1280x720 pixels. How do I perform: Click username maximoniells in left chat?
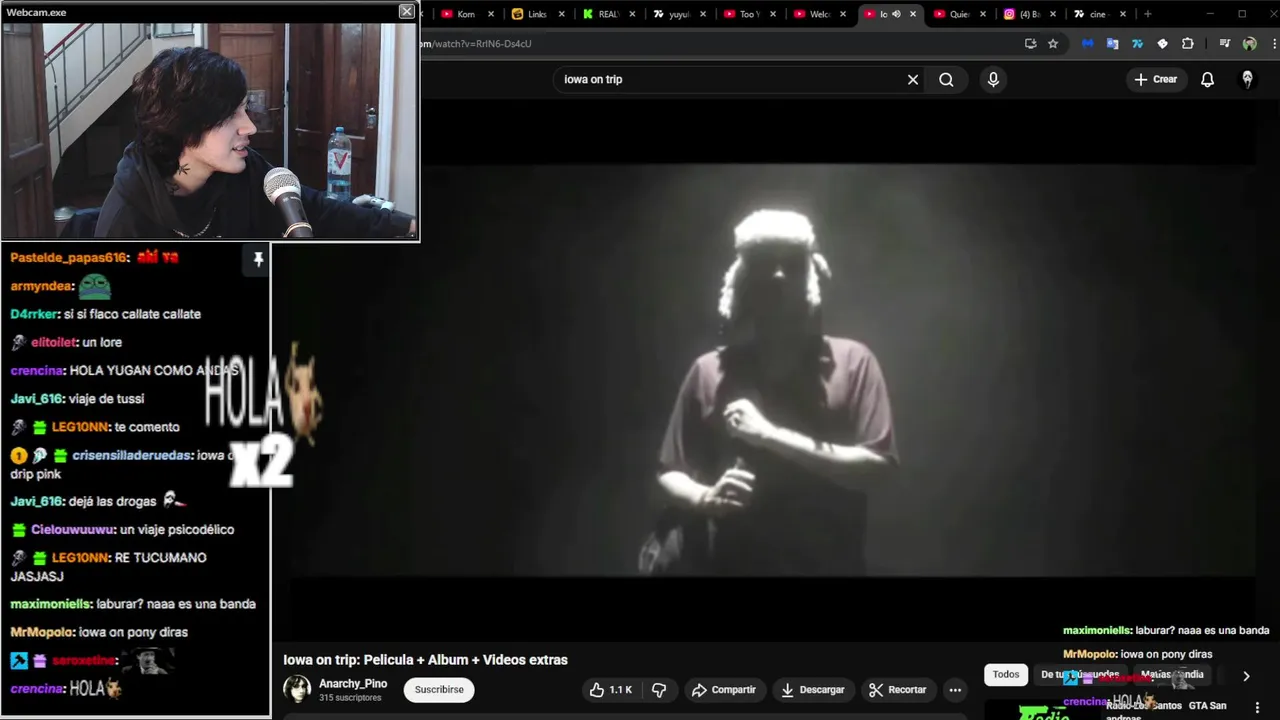coord(51,604)
